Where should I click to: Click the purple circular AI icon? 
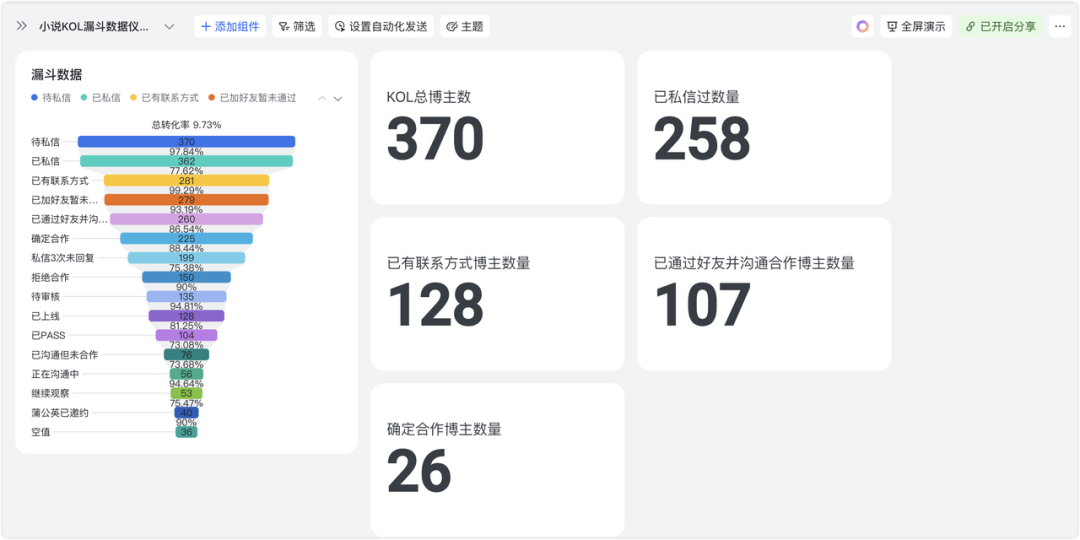point(862,27)
